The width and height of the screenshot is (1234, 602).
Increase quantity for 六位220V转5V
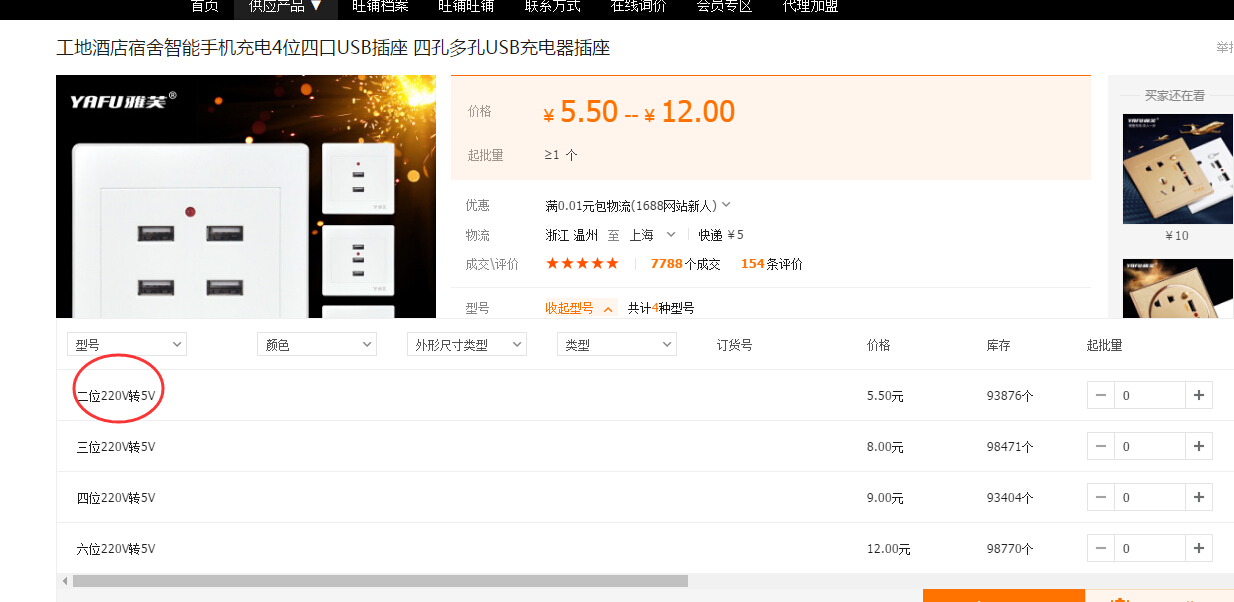[x=1199, y=548]
